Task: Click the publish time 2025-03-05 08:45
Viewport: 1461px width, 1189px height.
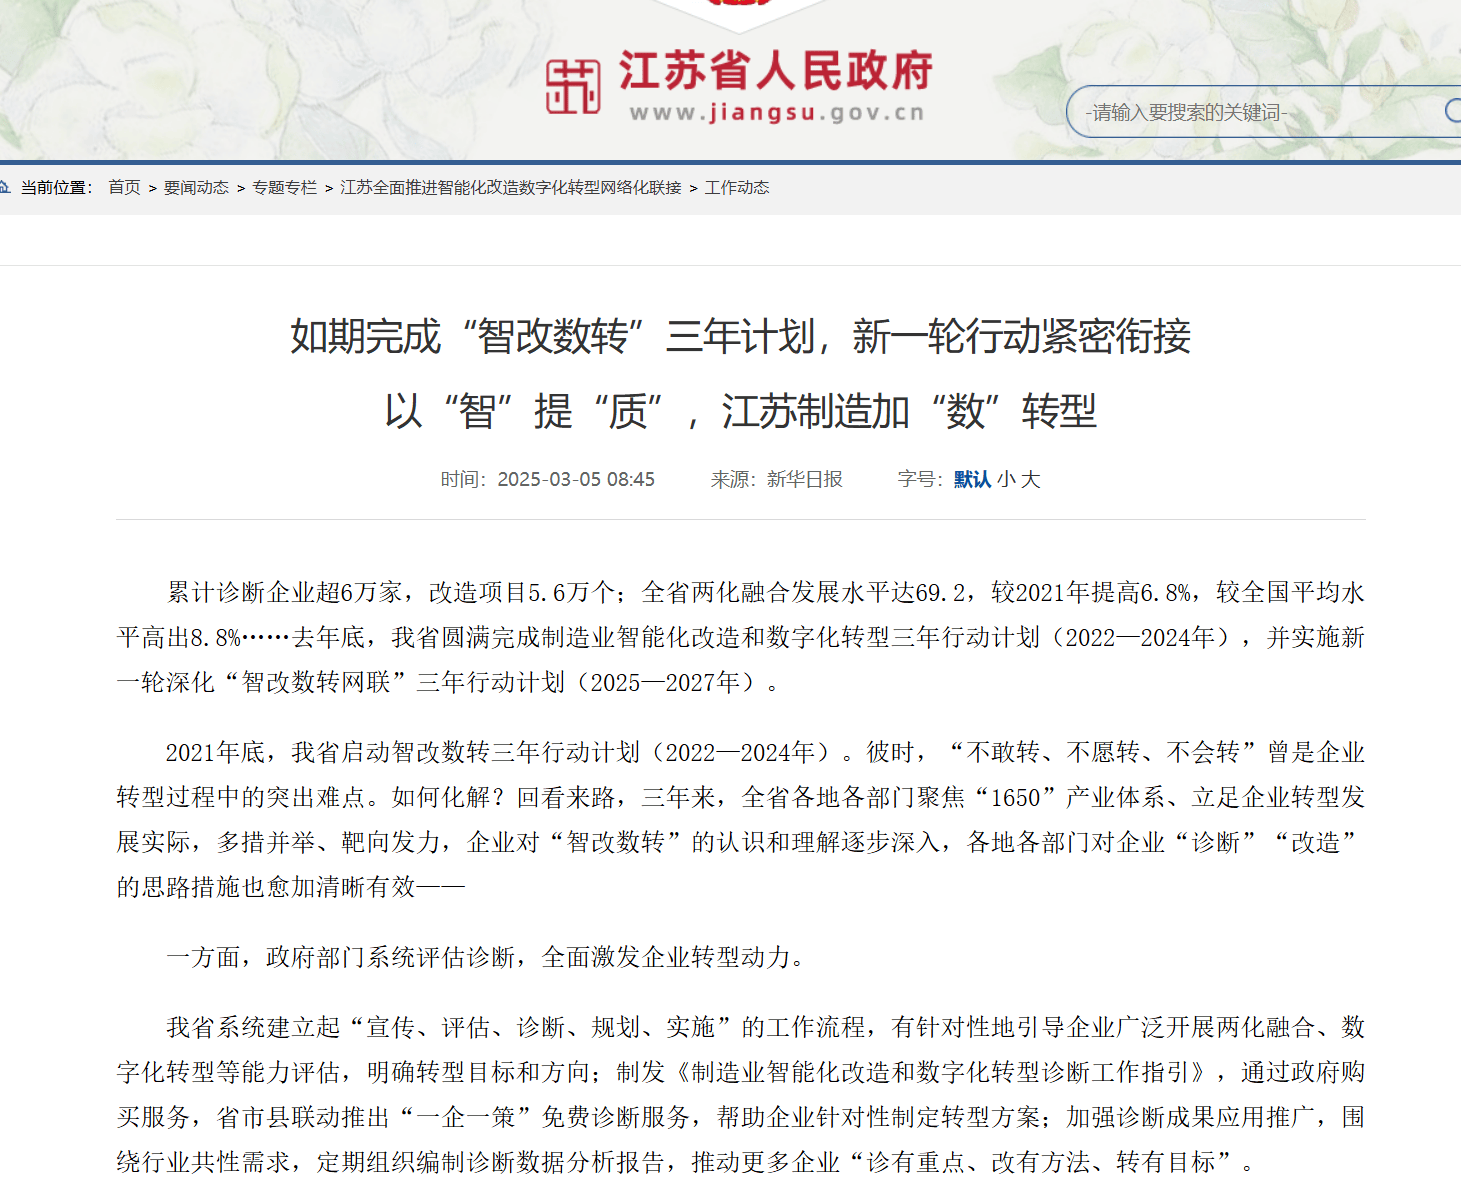Action: point(575,479)
